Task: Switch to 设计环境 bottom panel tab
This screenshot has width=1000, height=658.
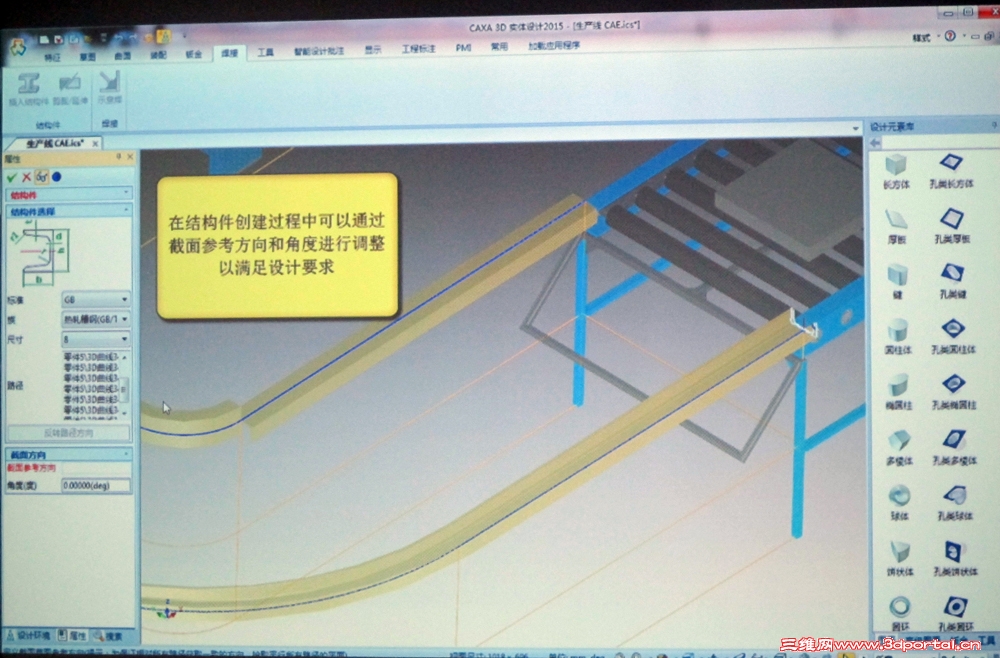Action: pyautogui.click(x=28, y=636)
